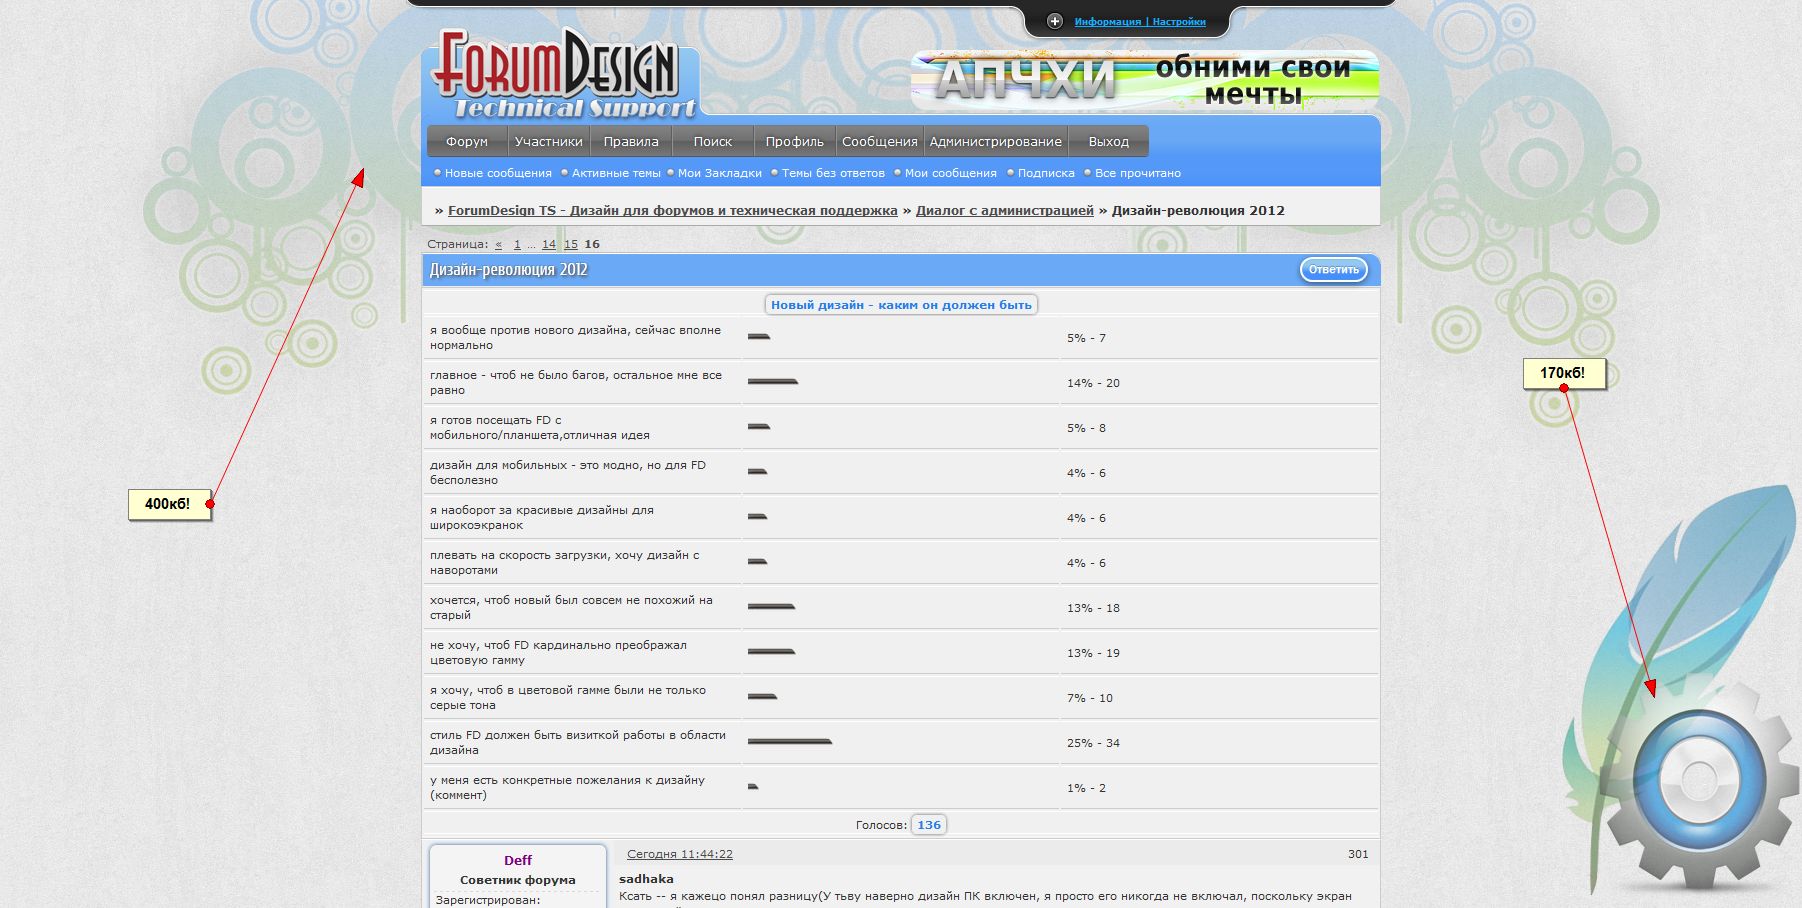Open the ForumDesign TS breadcrumb link
Screen dimensions: 1802x908
click(x=673, y=211)
